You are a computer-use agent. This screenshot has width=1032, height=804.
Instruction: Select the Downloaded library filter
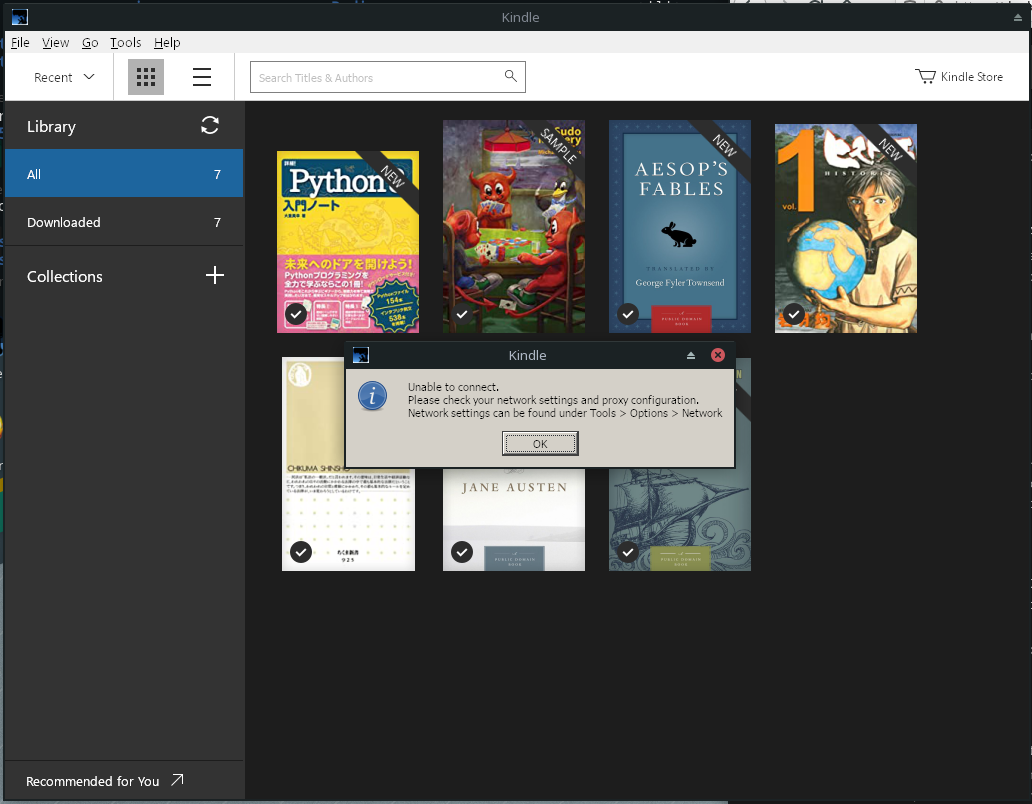(x=124, y=222)
